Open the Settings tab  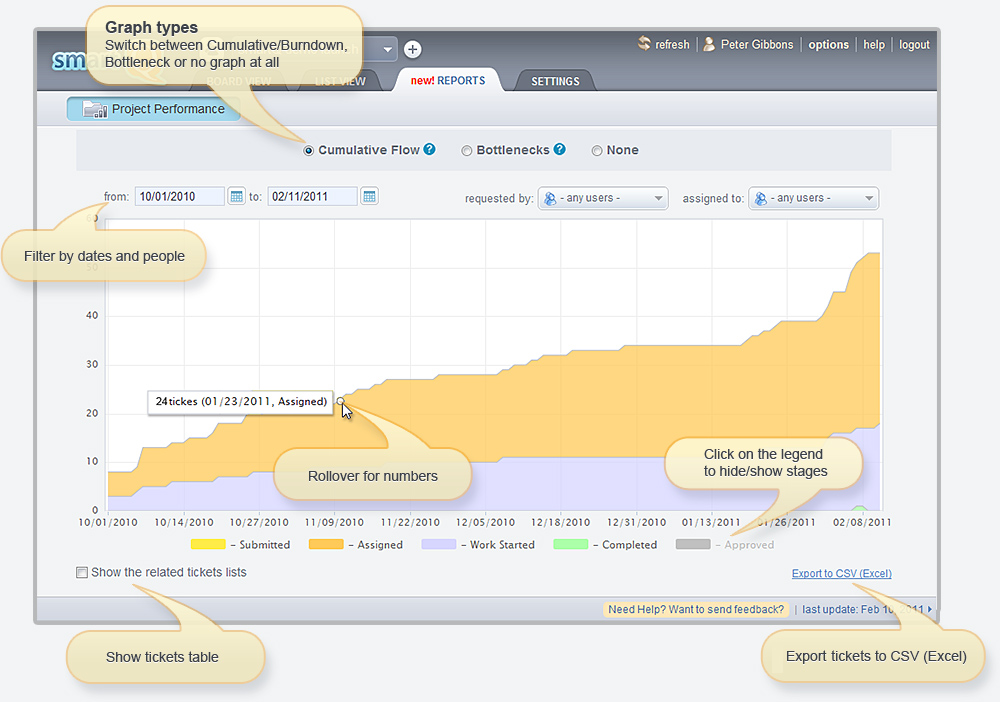(555, 81)
